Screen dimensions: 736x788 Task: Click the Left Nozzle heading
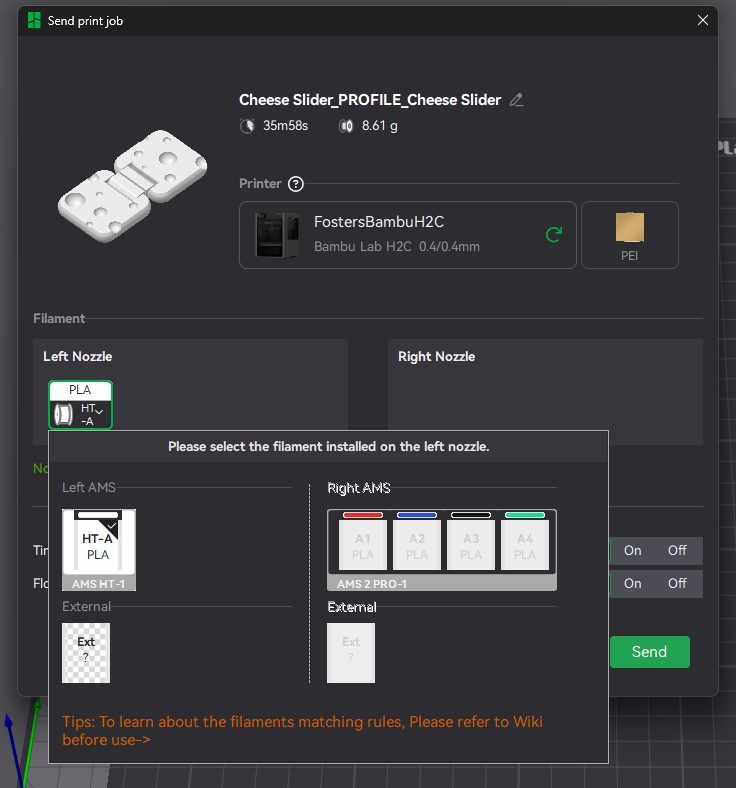[x=77, y=357]
